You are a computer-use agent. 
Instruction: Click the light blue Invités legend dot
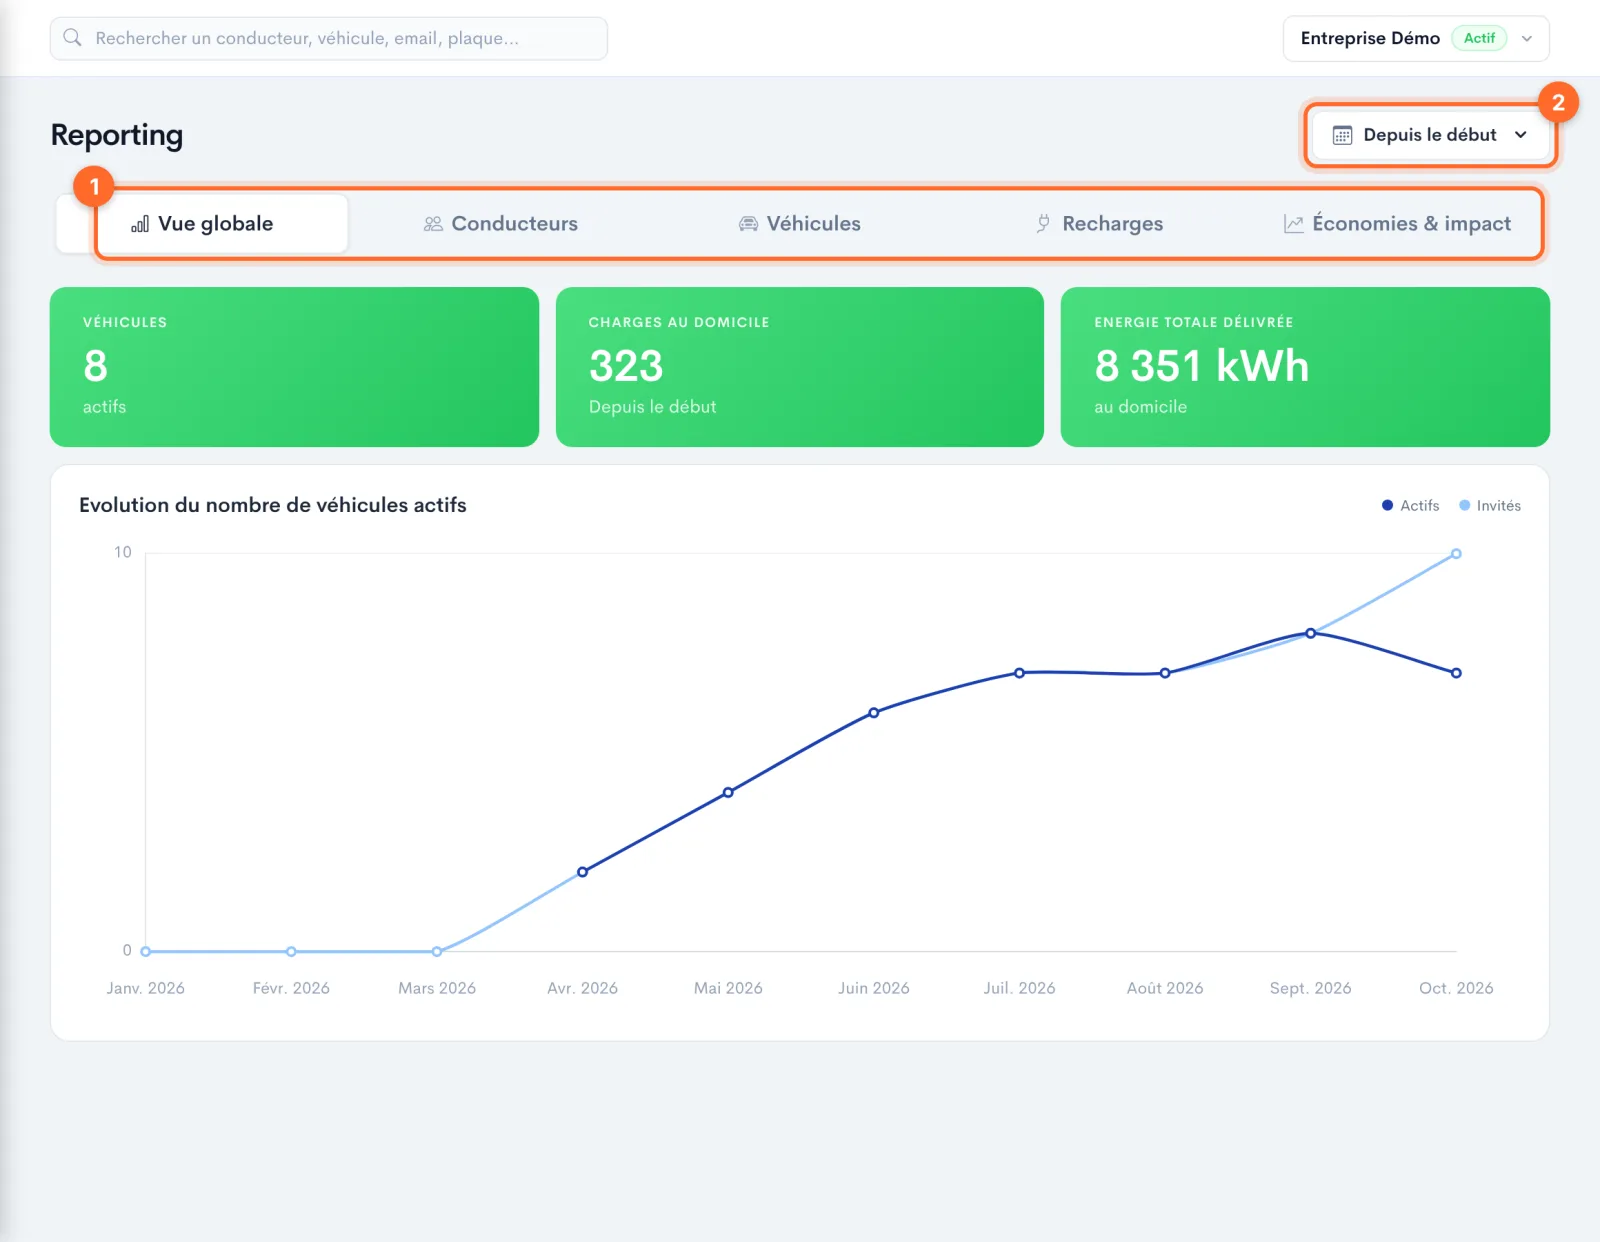(x=1465, y=506)
